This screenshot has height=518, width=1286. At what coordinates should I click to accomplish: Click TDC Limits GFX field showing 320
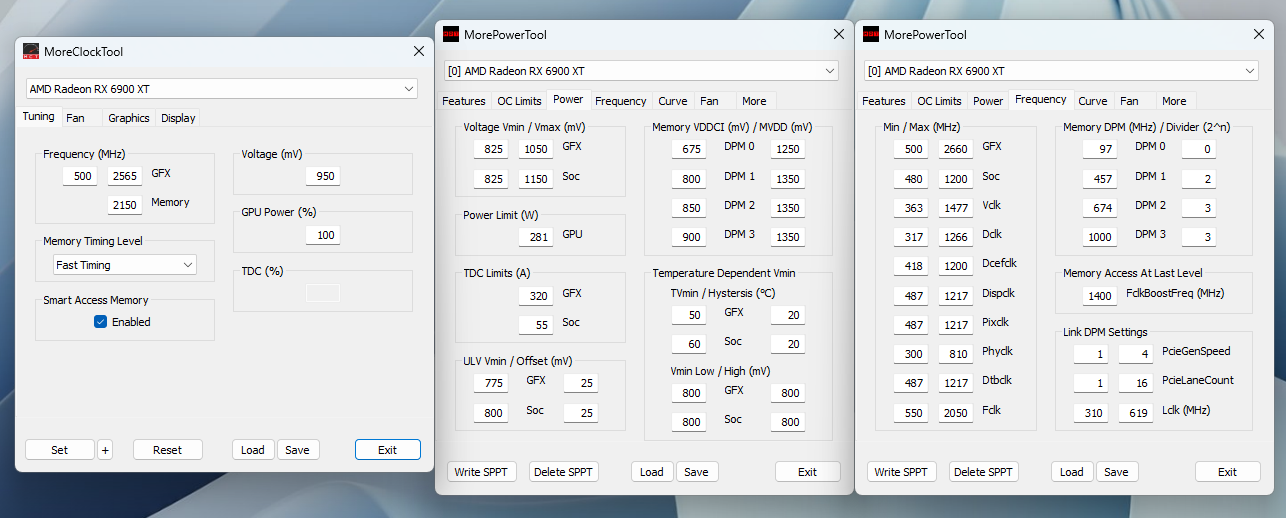point(536,296)
